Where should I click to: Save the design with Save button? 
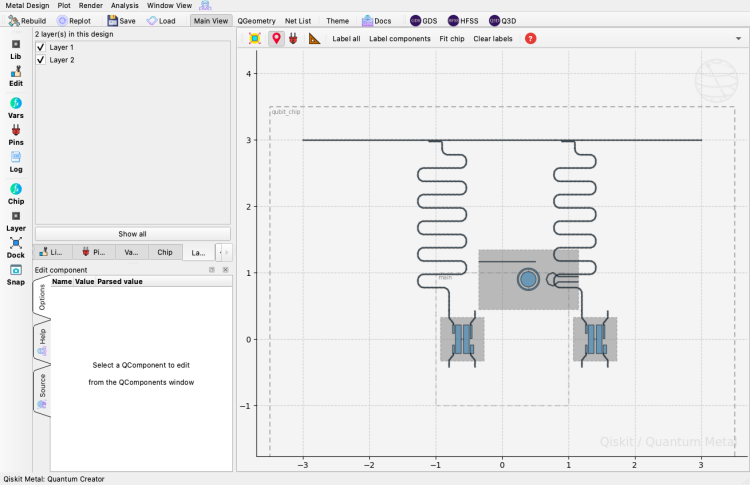click(x=121, y=21)
